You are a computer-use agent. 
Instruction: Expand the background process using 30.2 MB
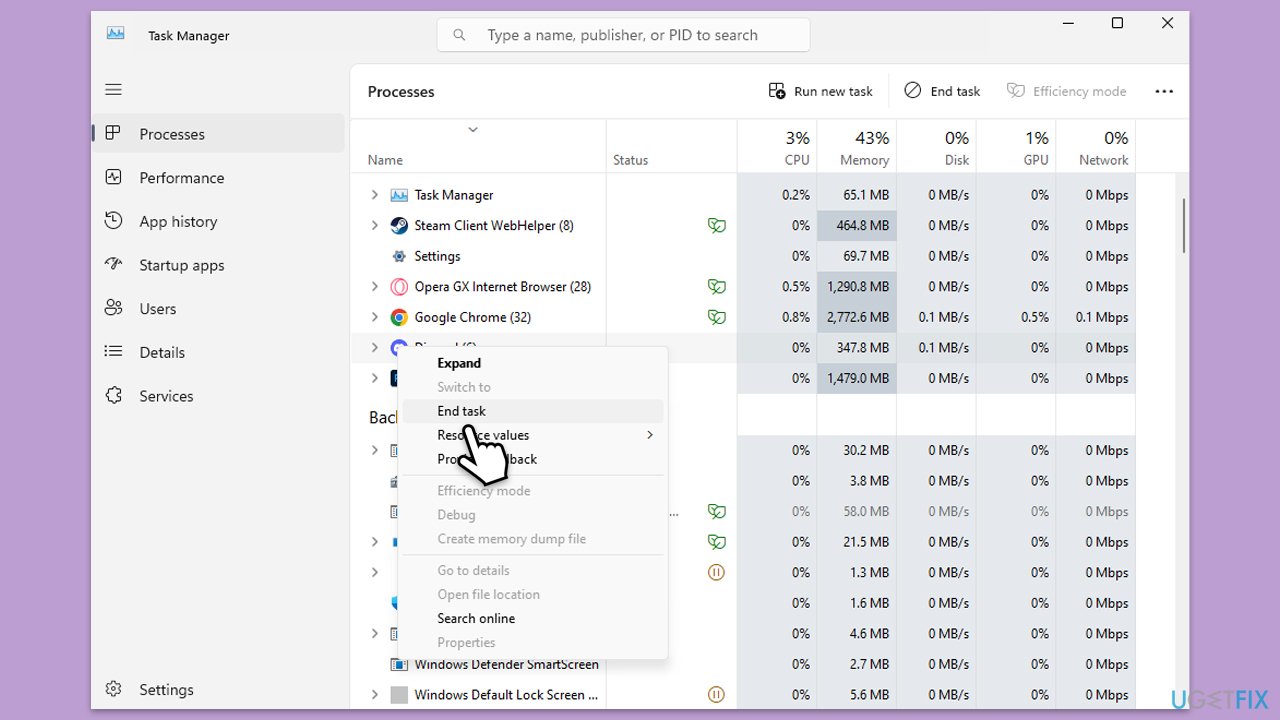coord(375,450)
